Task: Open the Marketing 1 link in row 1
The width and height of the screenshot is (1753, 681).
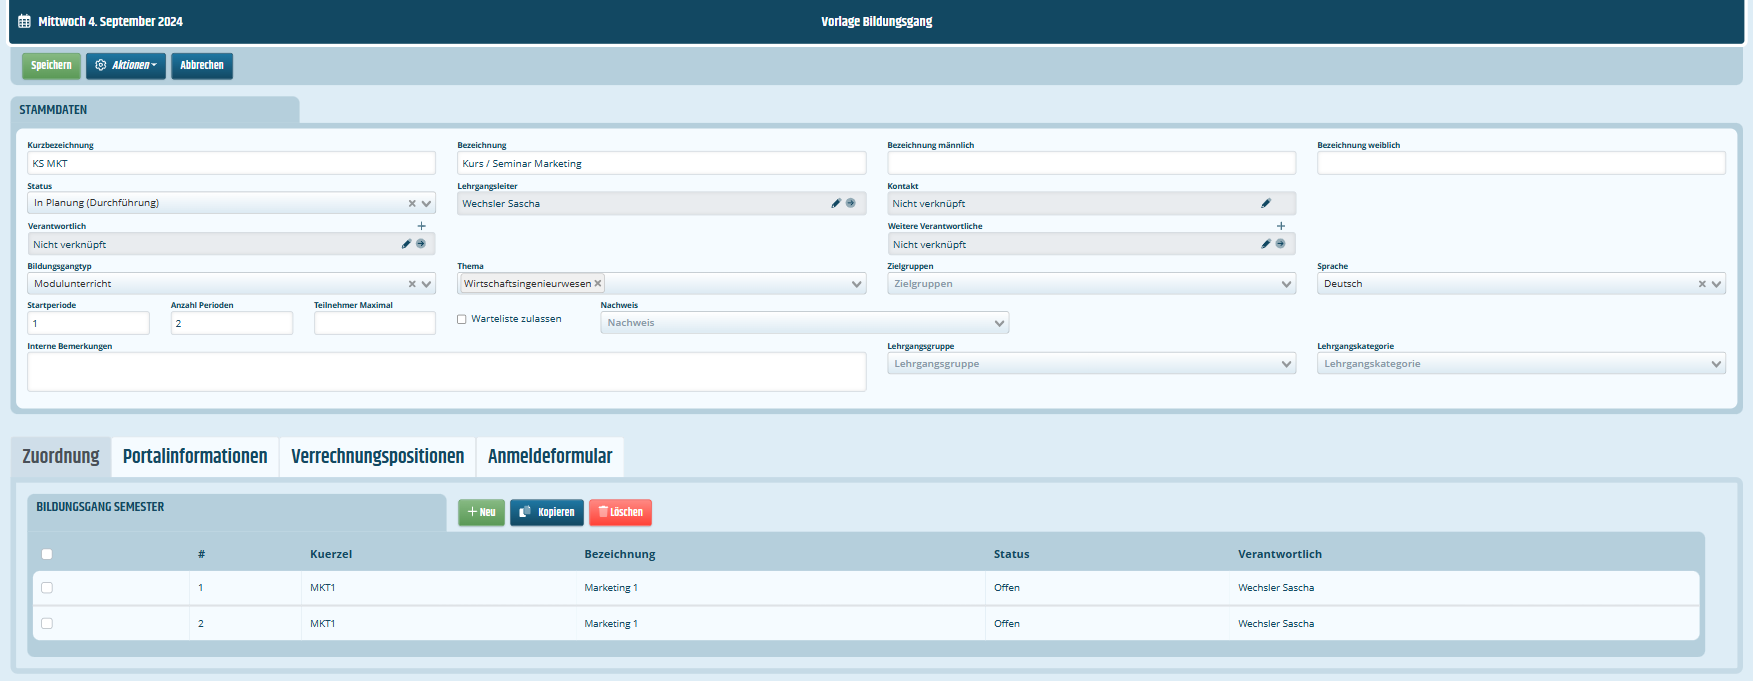Action: tap(611, 588)
